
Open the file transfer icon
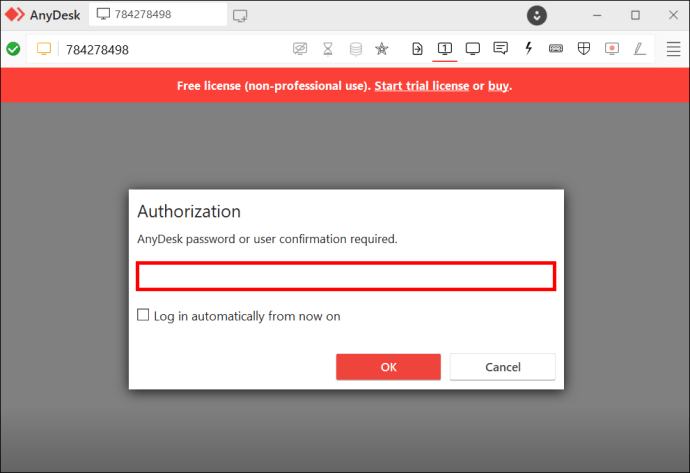point(417,49)
